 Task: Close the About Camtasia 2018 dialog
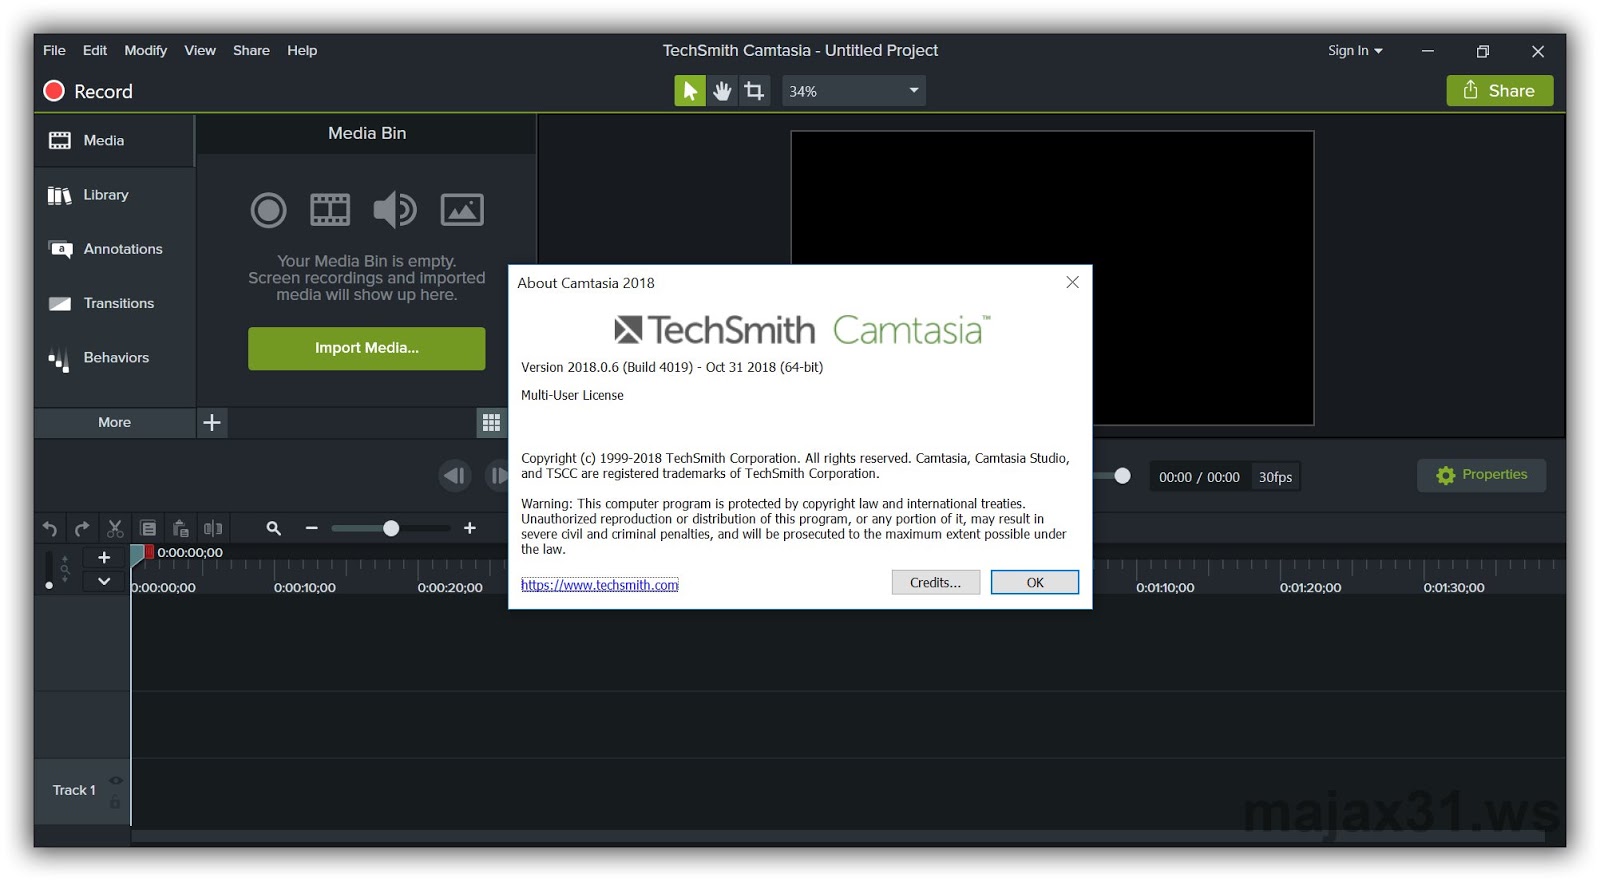(1072, 283)
